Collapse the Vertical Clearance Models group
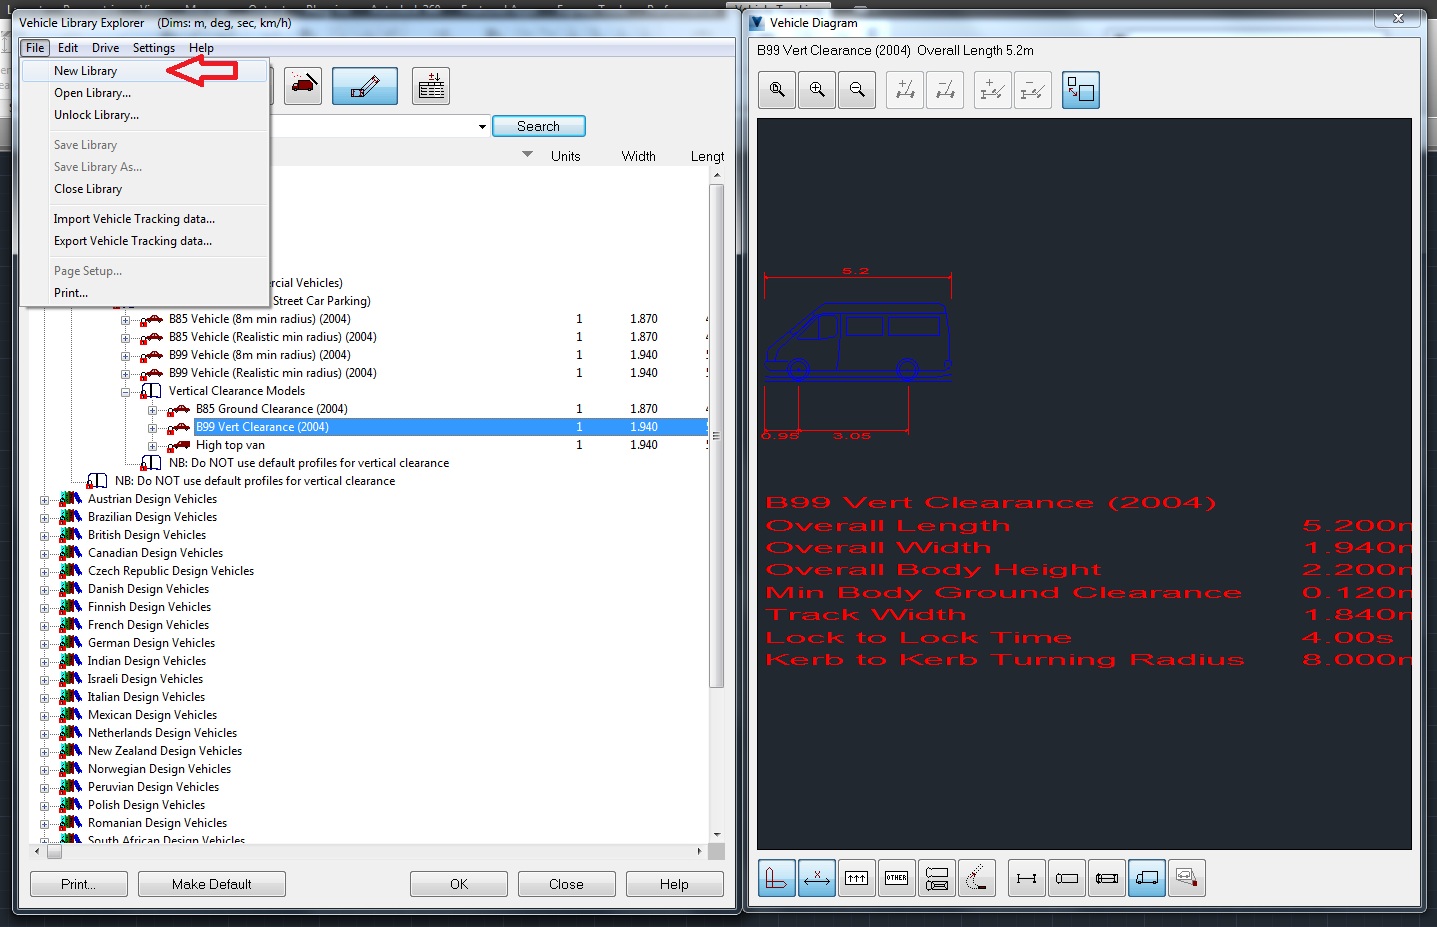 [126, 392]
